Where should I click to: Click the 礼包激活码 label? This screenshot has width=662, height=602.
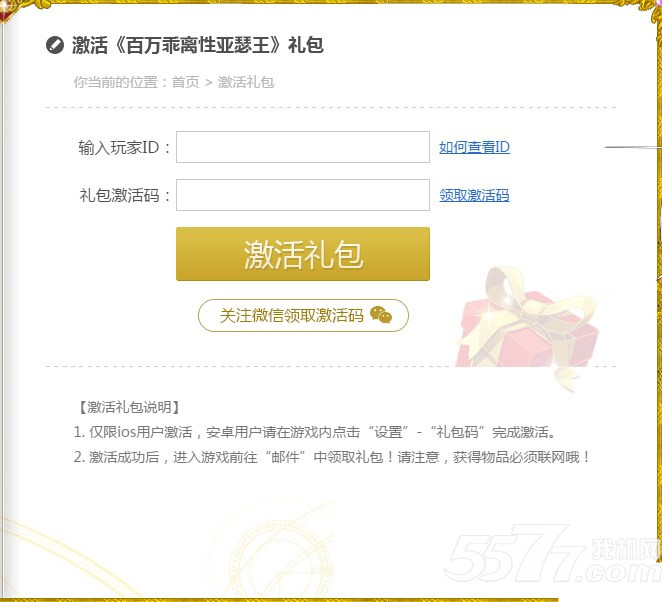125,195
